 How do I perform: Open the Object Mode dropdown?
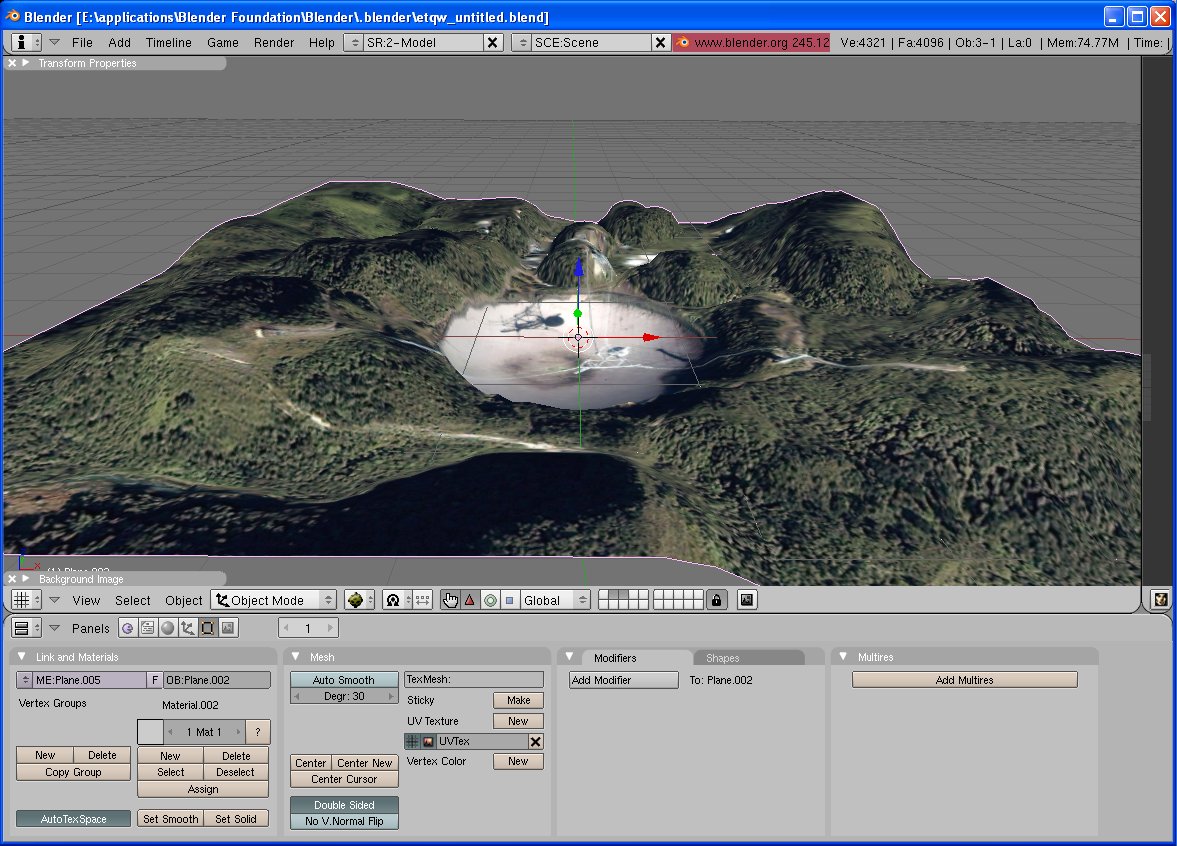point(274,600)
